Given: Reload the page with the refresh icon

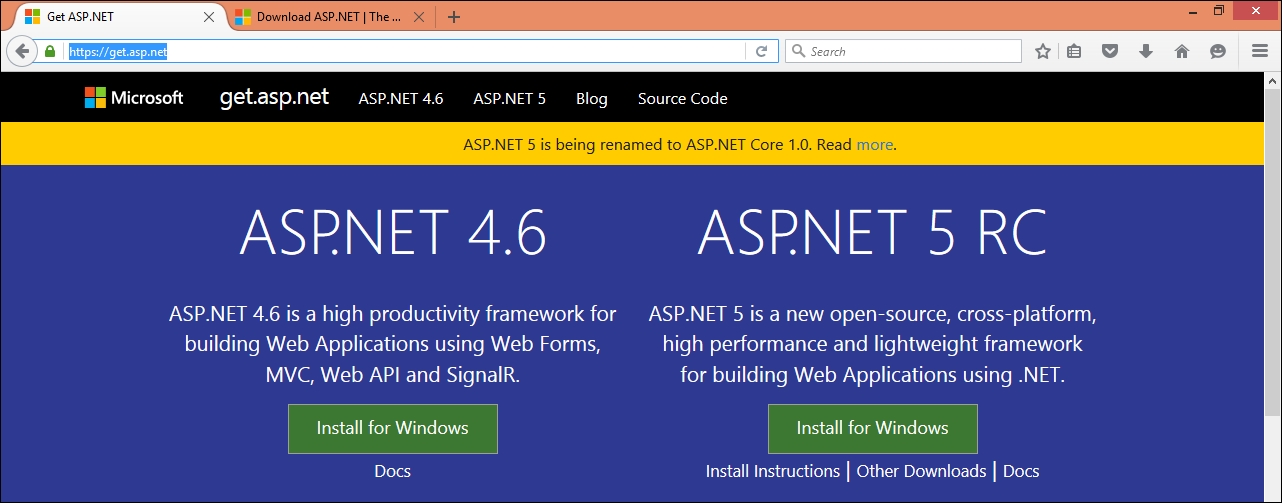Looking at the screenshot, I should pyautogui.click(x=761, y=51).
